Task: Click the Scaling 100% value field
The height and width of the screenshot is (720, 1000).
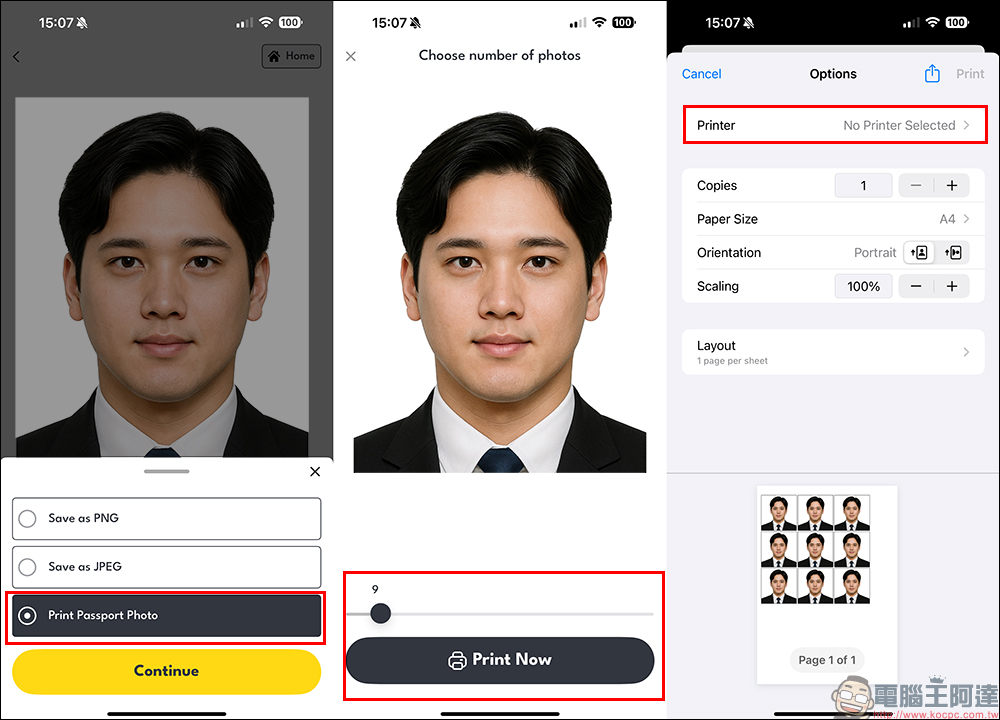Action: click(x=864, y=286)
